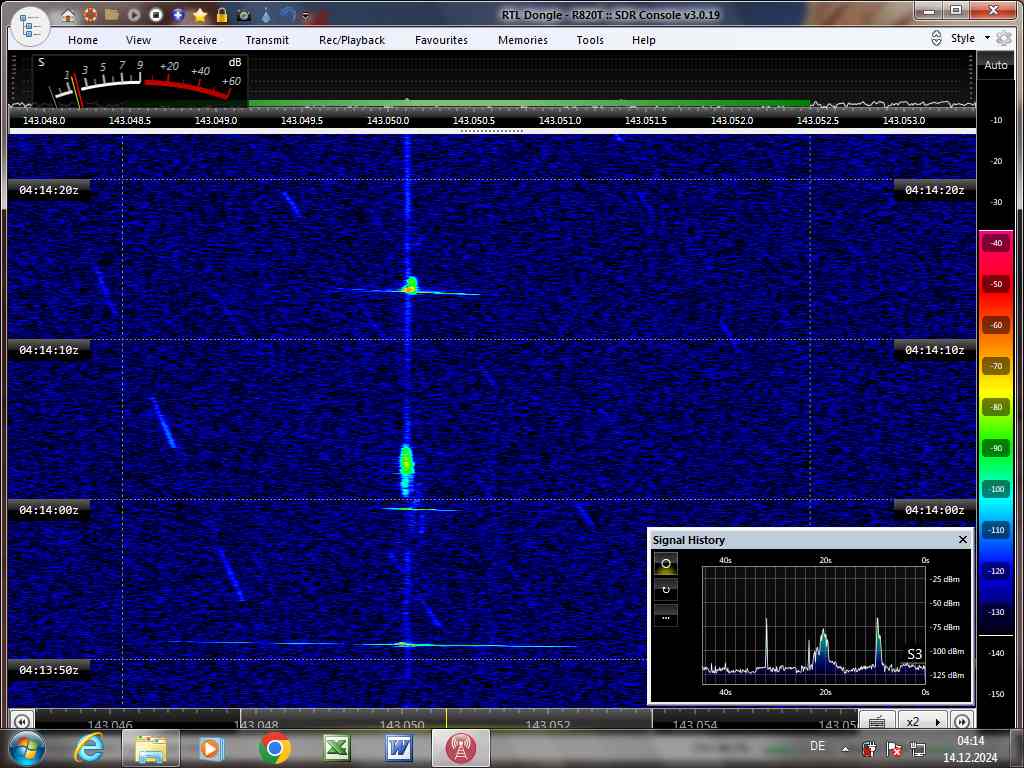Open the folder icon in the quick toolbar
This screenshot has width=1024, height=768.
tap(112, 14)
